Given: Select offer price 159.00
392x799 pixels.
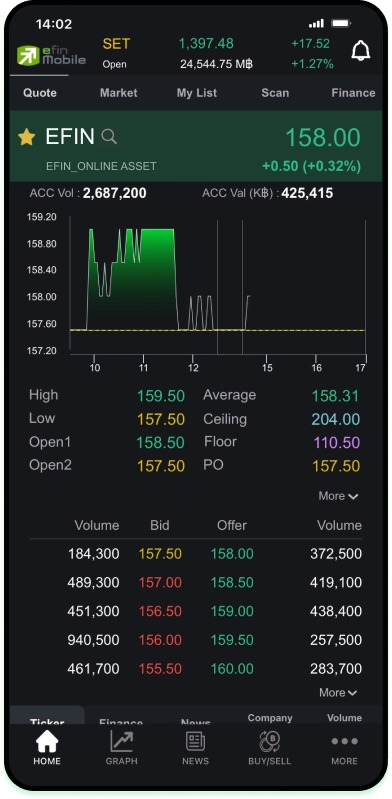Looking at the screenshot, I should coord(232,611).
